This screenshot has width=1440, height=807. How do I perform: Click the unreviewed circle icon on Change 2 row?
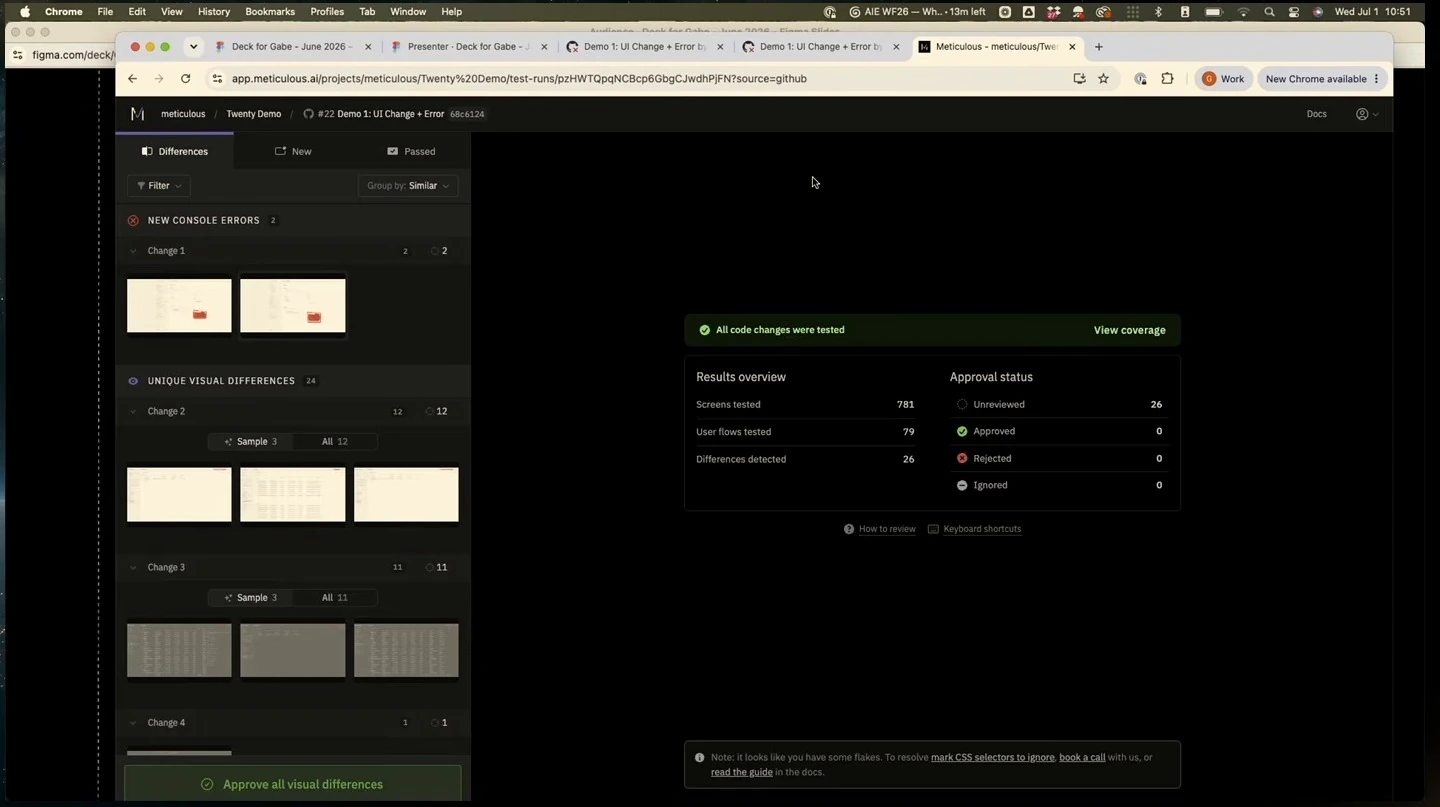(x=430, y=411)
